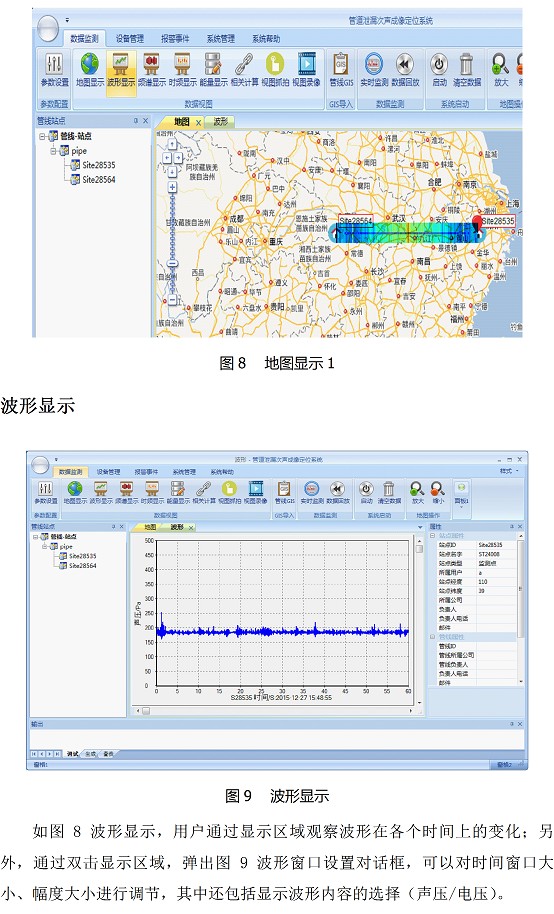The width and height of the screenshot is (554, 914).
Task: Collapse pipe node in lower window tree
Action: [x=44, y=547]
